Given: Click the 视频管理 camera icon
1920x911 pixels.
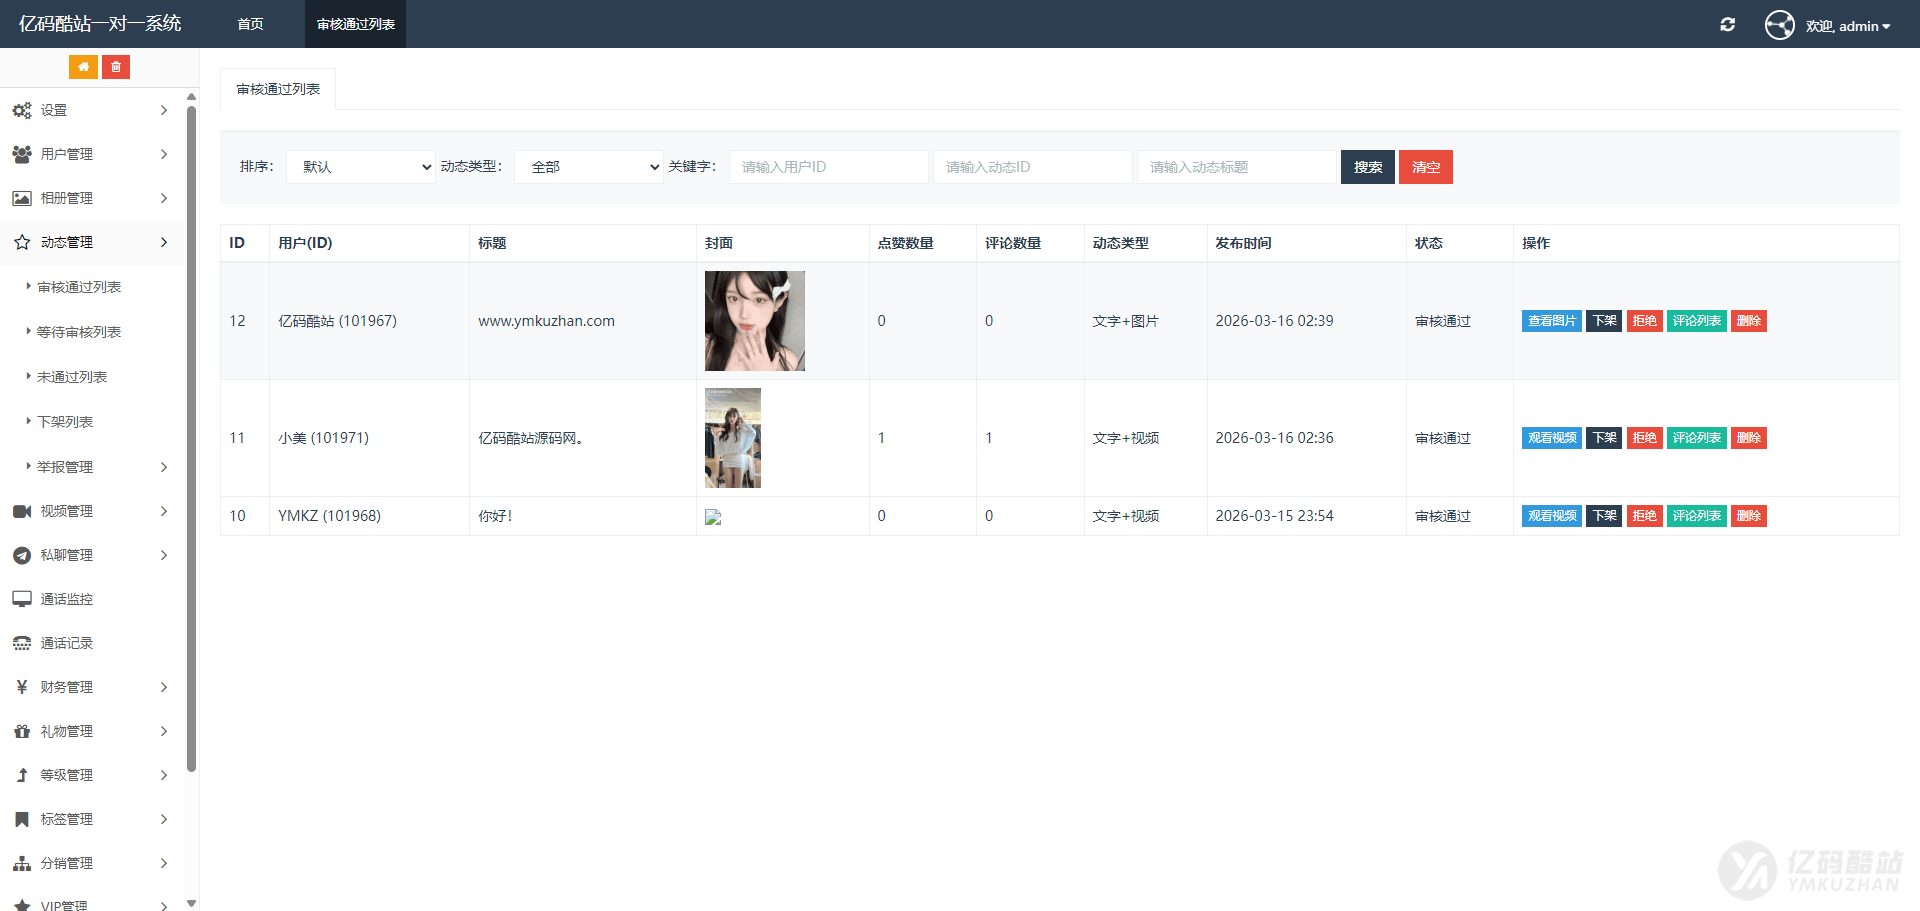Looking at the screenshot, I should pos(22,511).
